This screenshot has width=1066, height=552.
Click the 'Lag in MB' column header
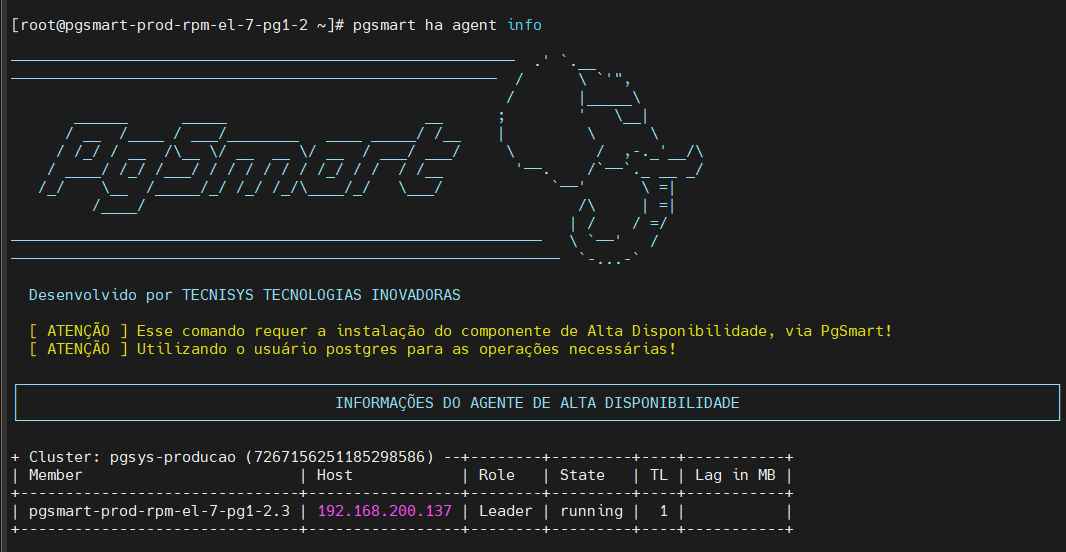735,475
